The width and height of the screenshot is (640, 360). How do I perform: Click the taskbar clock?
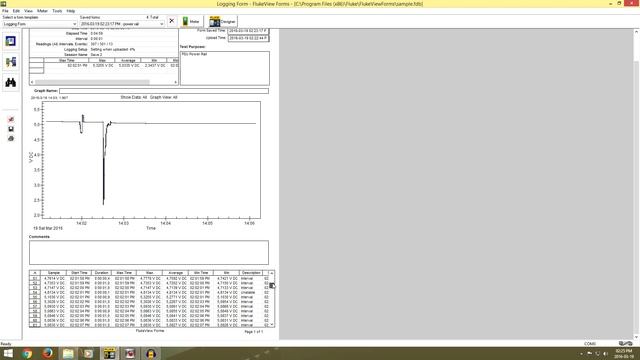point(624,353)
